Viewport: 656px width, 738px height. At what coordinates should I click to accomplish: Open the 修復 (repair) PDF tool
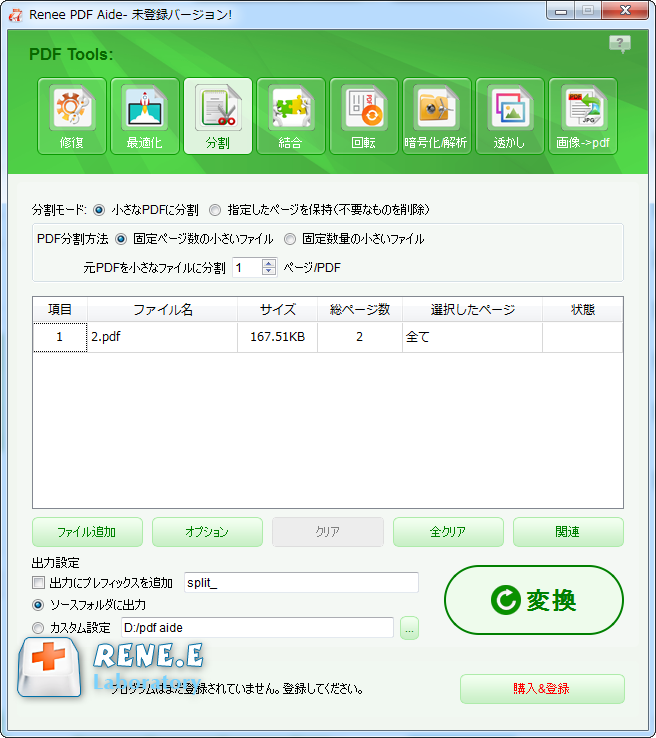pos(72,116)
